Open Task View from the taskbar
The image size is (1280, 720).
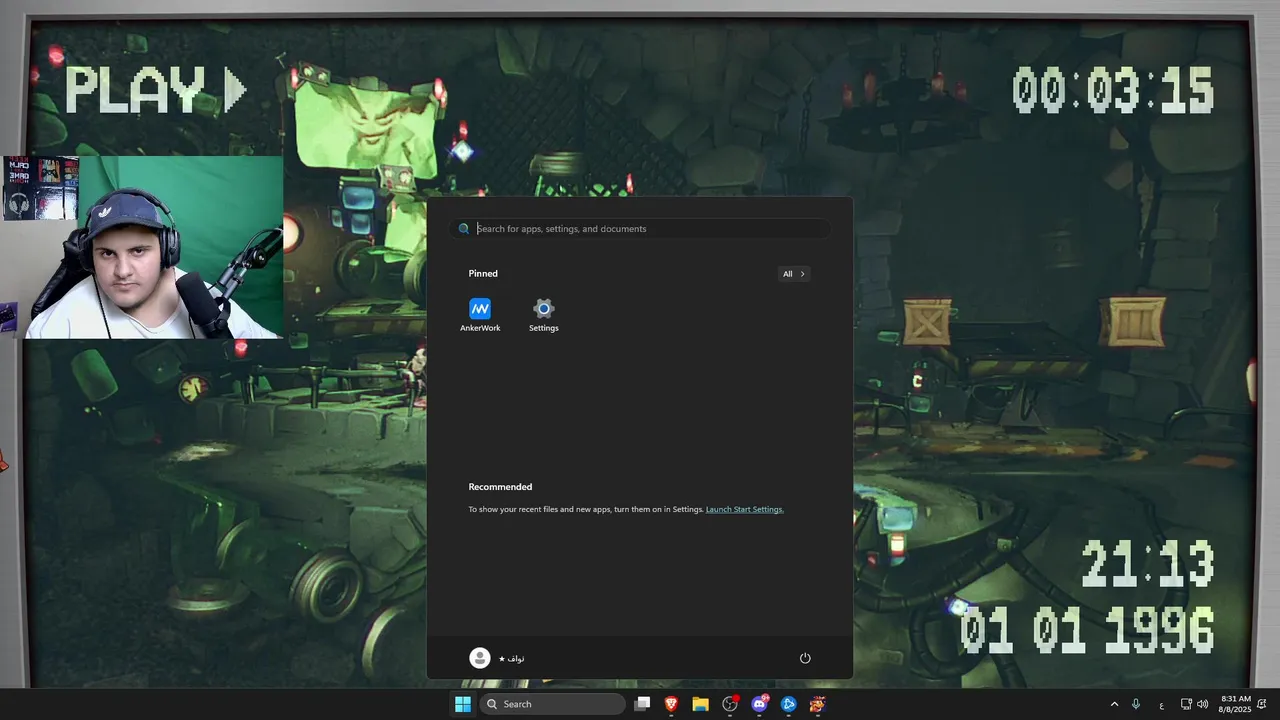click(642, 704)
